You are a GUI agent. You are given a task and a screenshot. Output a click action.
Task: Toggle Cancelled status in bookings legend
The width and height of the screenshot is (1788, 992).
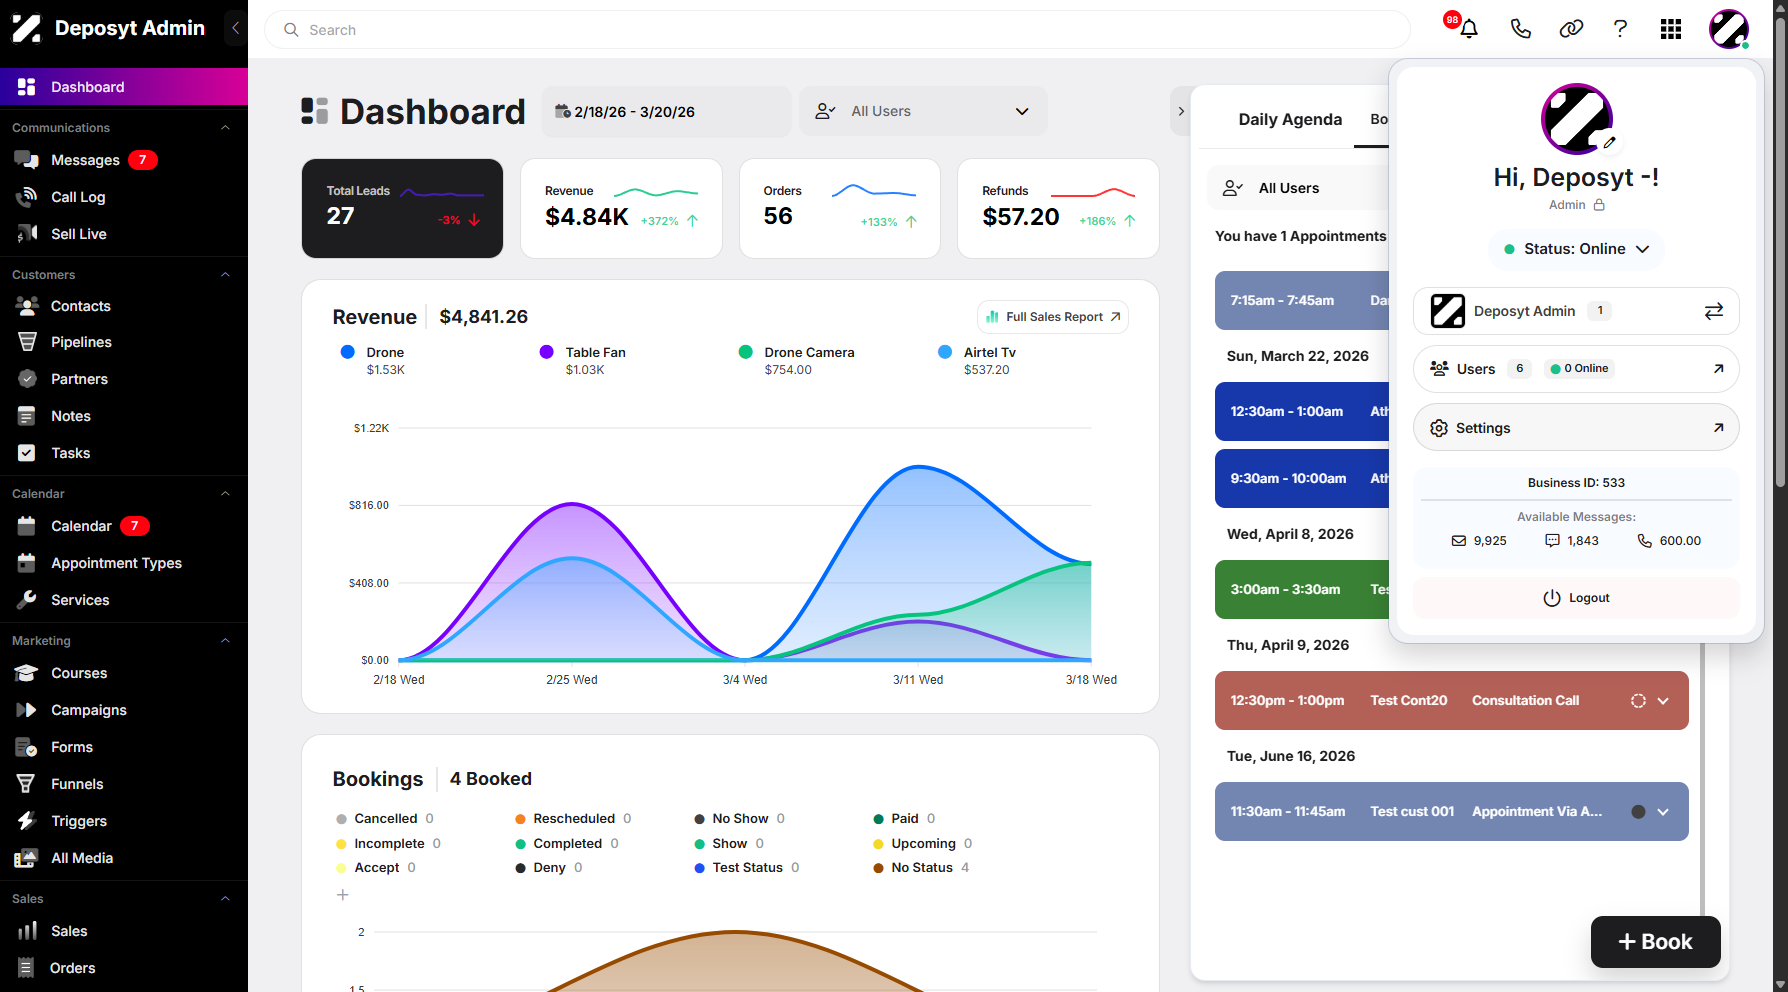(x=385, y=818)
